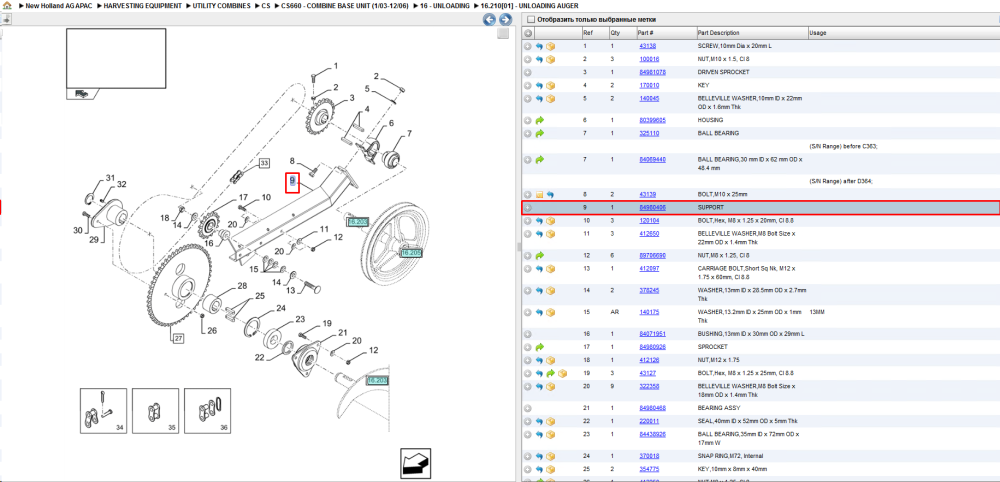Select 'BEARING ASSY' description text
The image size is (1000, 482).
(x=718, y=407)
